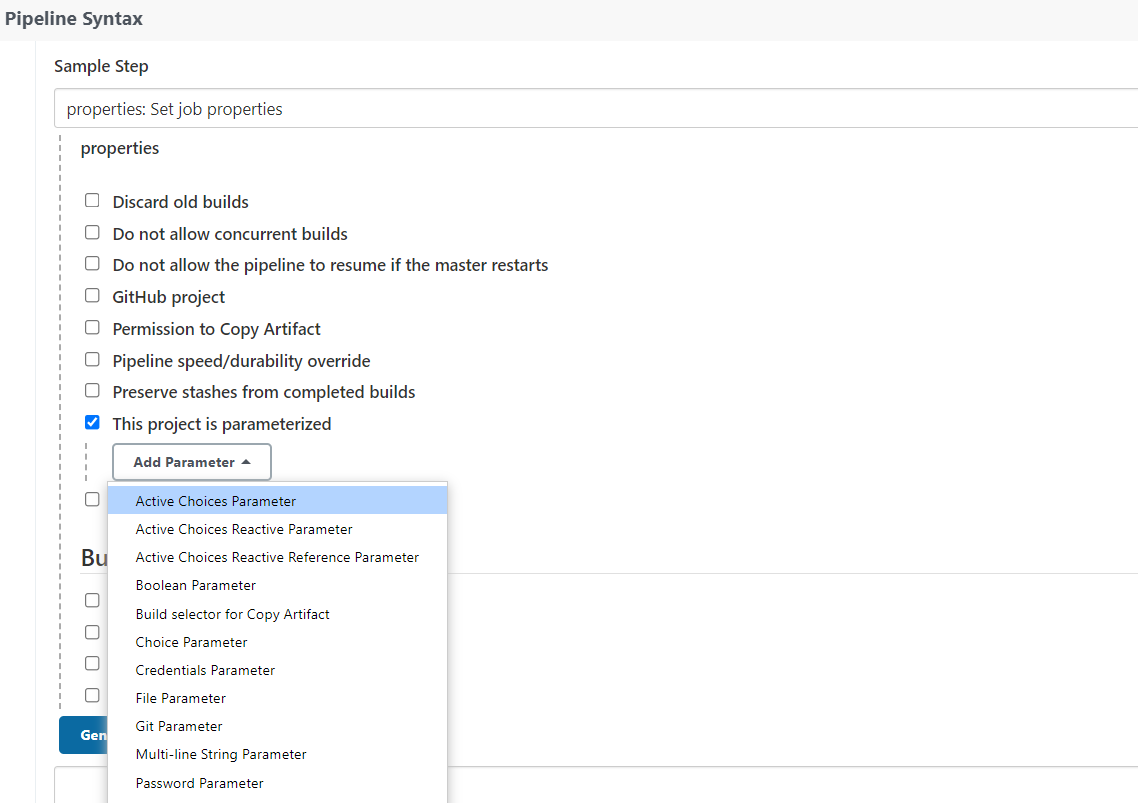
Task: Choose Multi-line String Parameter
Action: [x=221, y=754]
